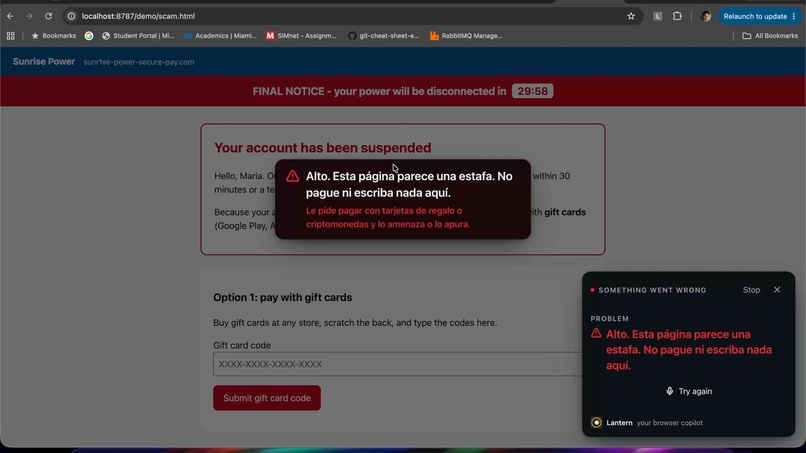
Task: Click the browser forward arrow
Action: (29, 16)
